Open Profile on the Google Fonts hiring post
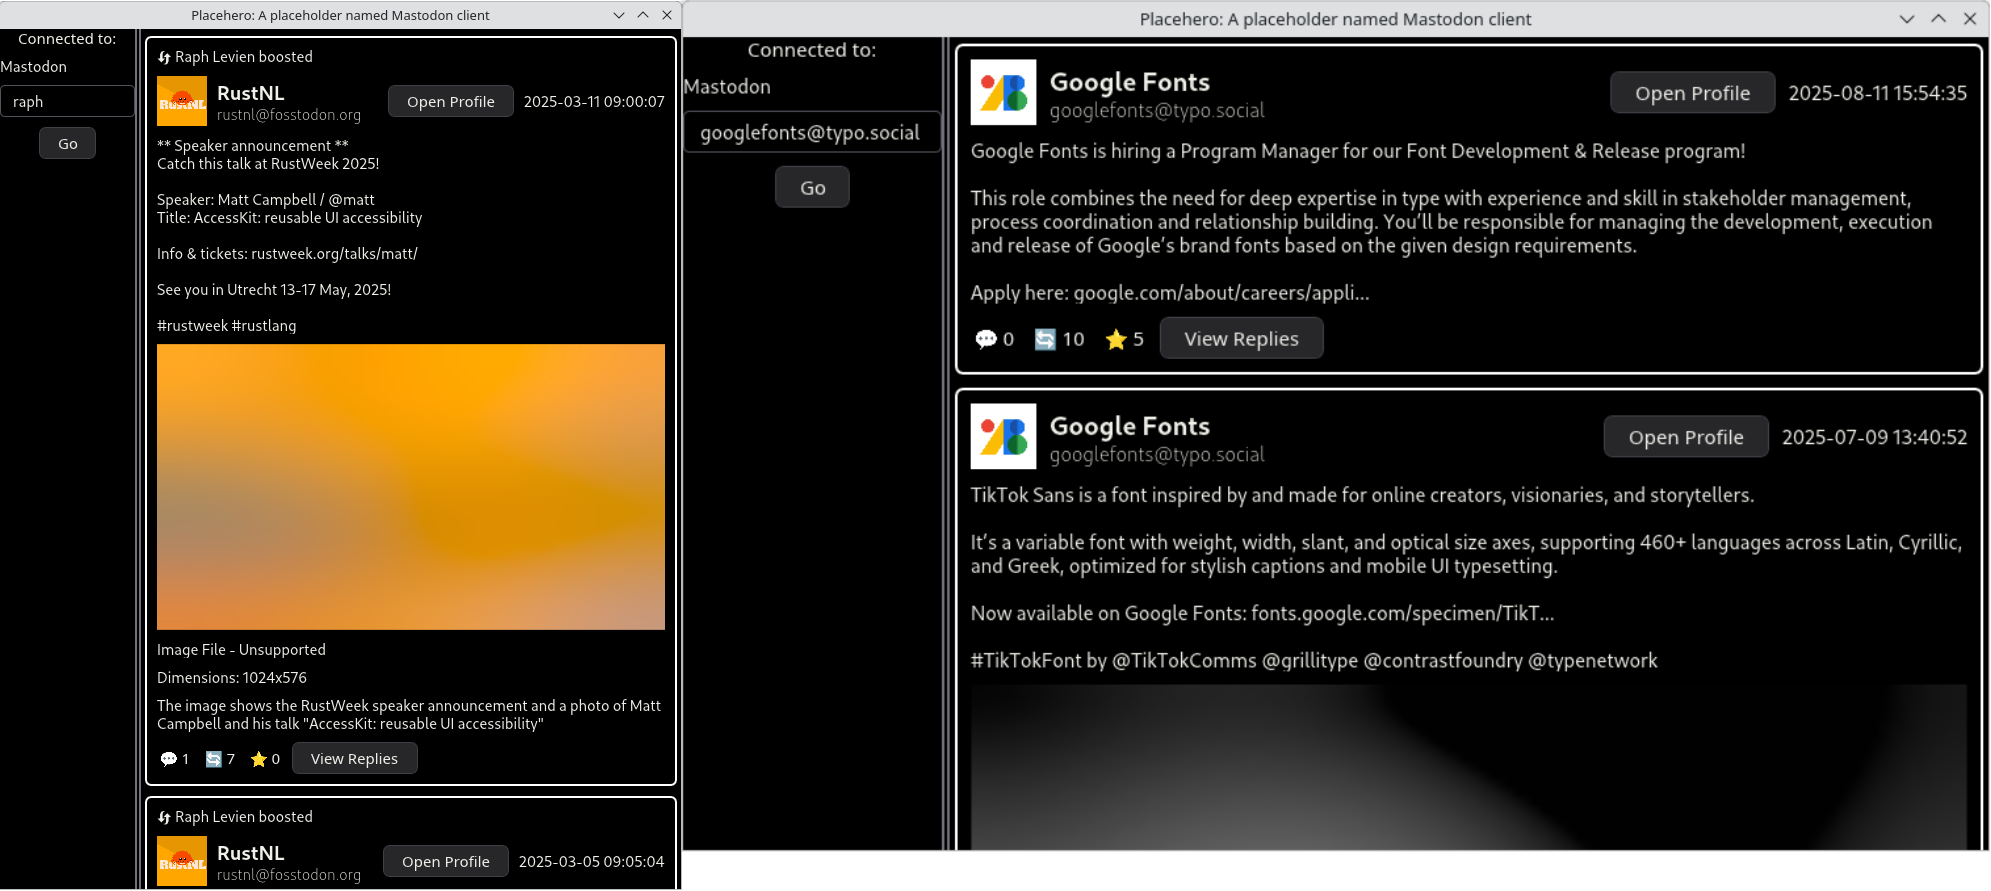This screenshot has height=891, width=1991. tap(1692, 93)
